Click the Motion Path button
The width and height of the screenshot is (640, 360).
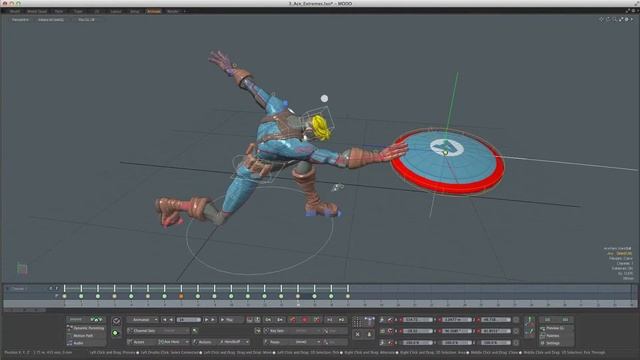tap(86, 336)
